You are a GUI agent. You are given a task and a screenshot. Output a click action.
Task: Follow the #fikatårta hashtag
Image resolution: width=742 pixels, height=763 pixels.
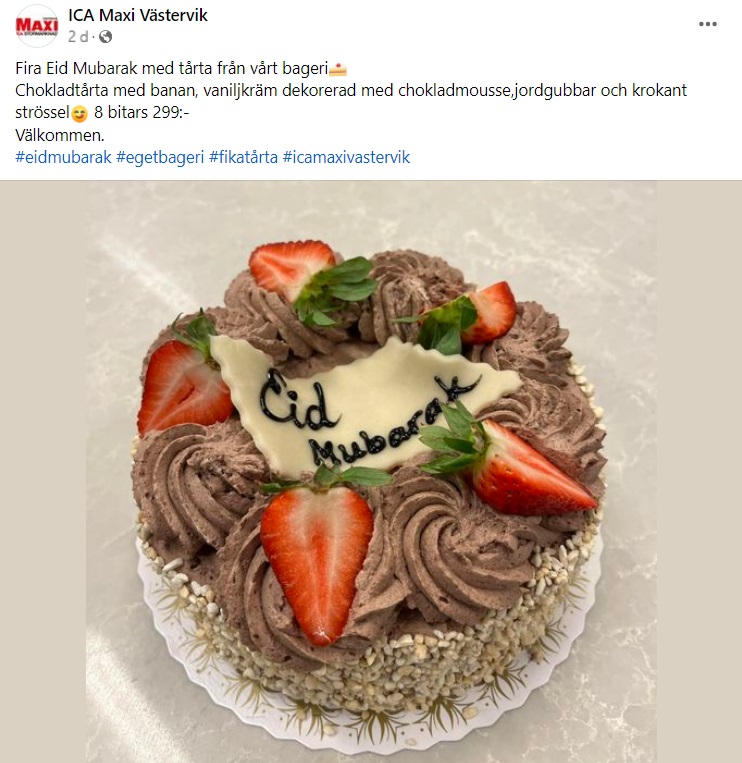click(x=243, y=157)
